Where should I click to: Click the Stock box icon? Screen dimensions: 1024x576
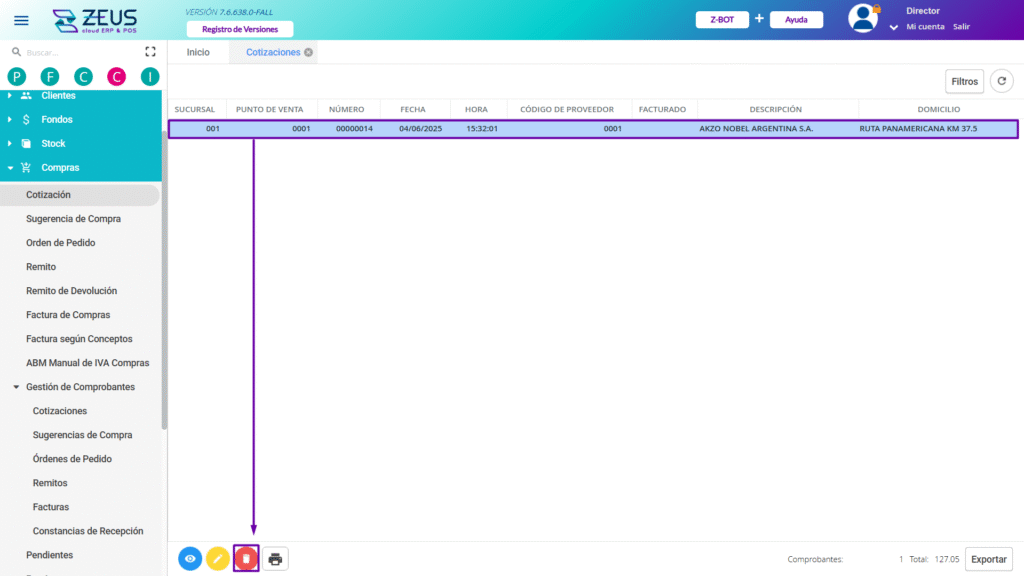[26, 144]
